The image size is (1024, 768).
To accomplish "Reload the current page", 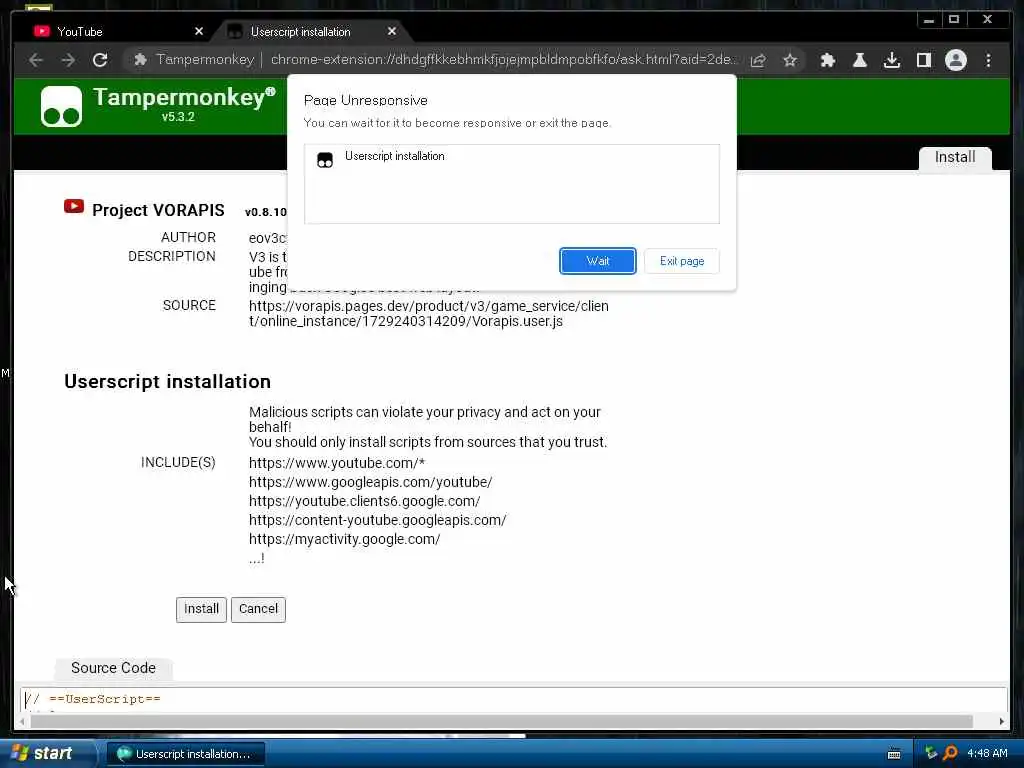I will [x=100, y=60].
